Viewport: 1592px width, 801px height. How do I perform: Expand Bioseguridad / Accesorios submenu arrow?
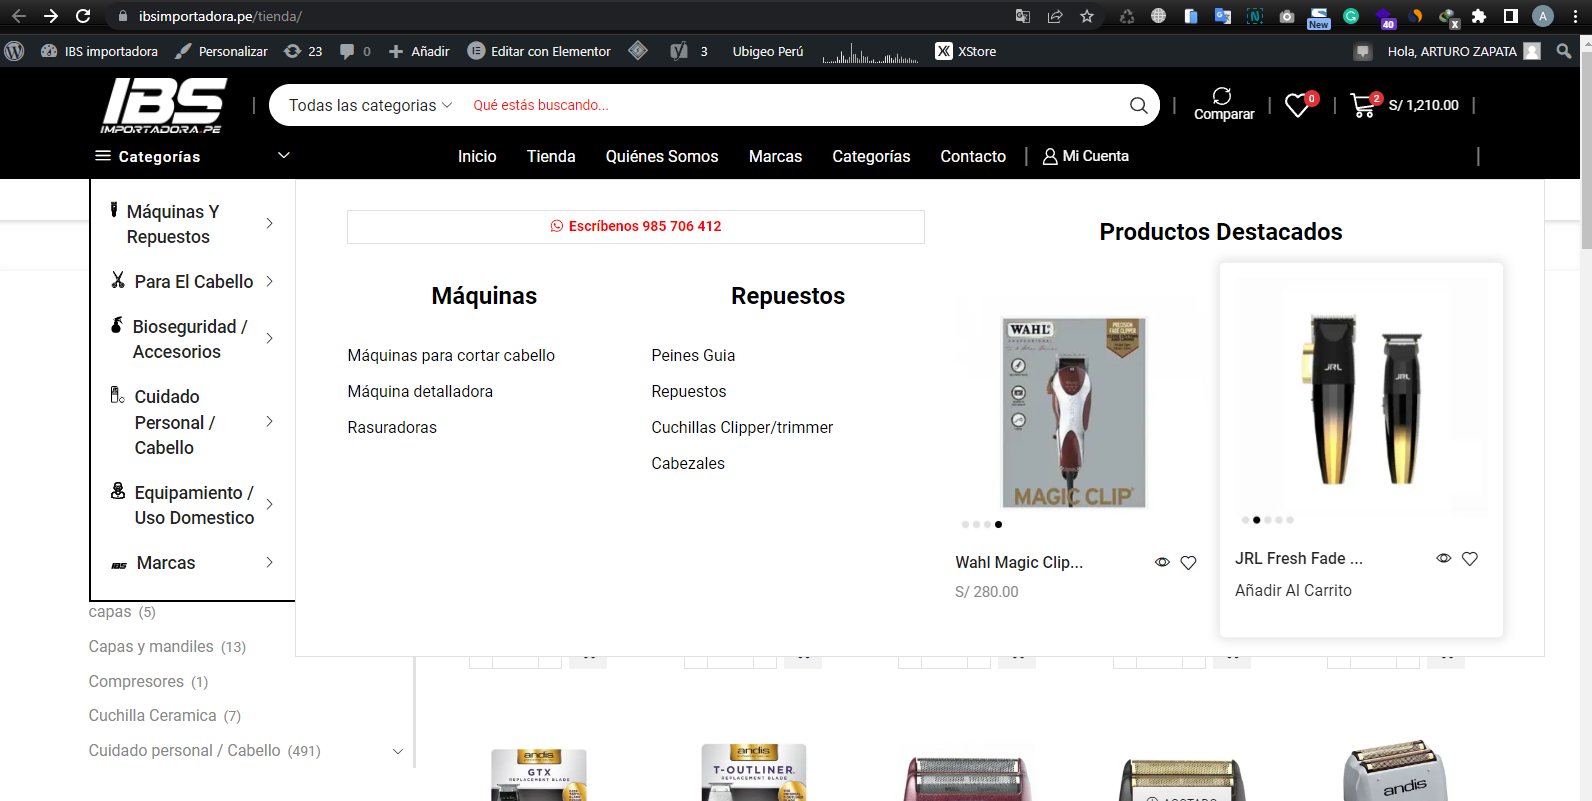click(x=269, y=339)
